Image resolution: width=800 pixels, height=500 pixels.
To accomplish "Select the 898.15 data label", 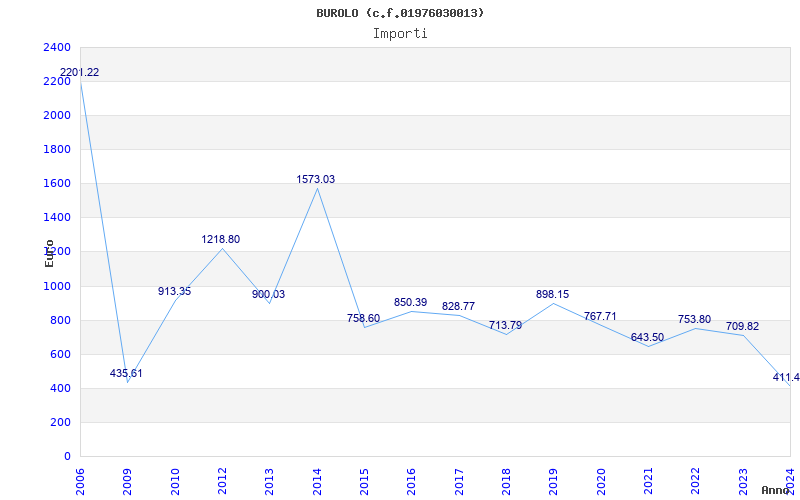I will pyautogui.click(x=553, y=294).
